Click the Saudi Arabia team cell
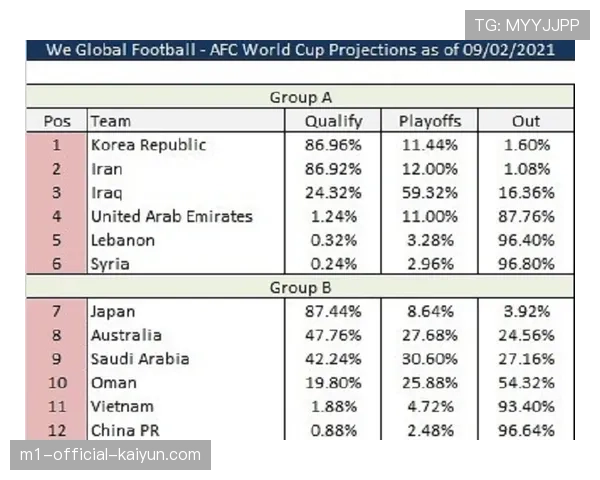This screenshot has height=480, width=600. (140, 359)
